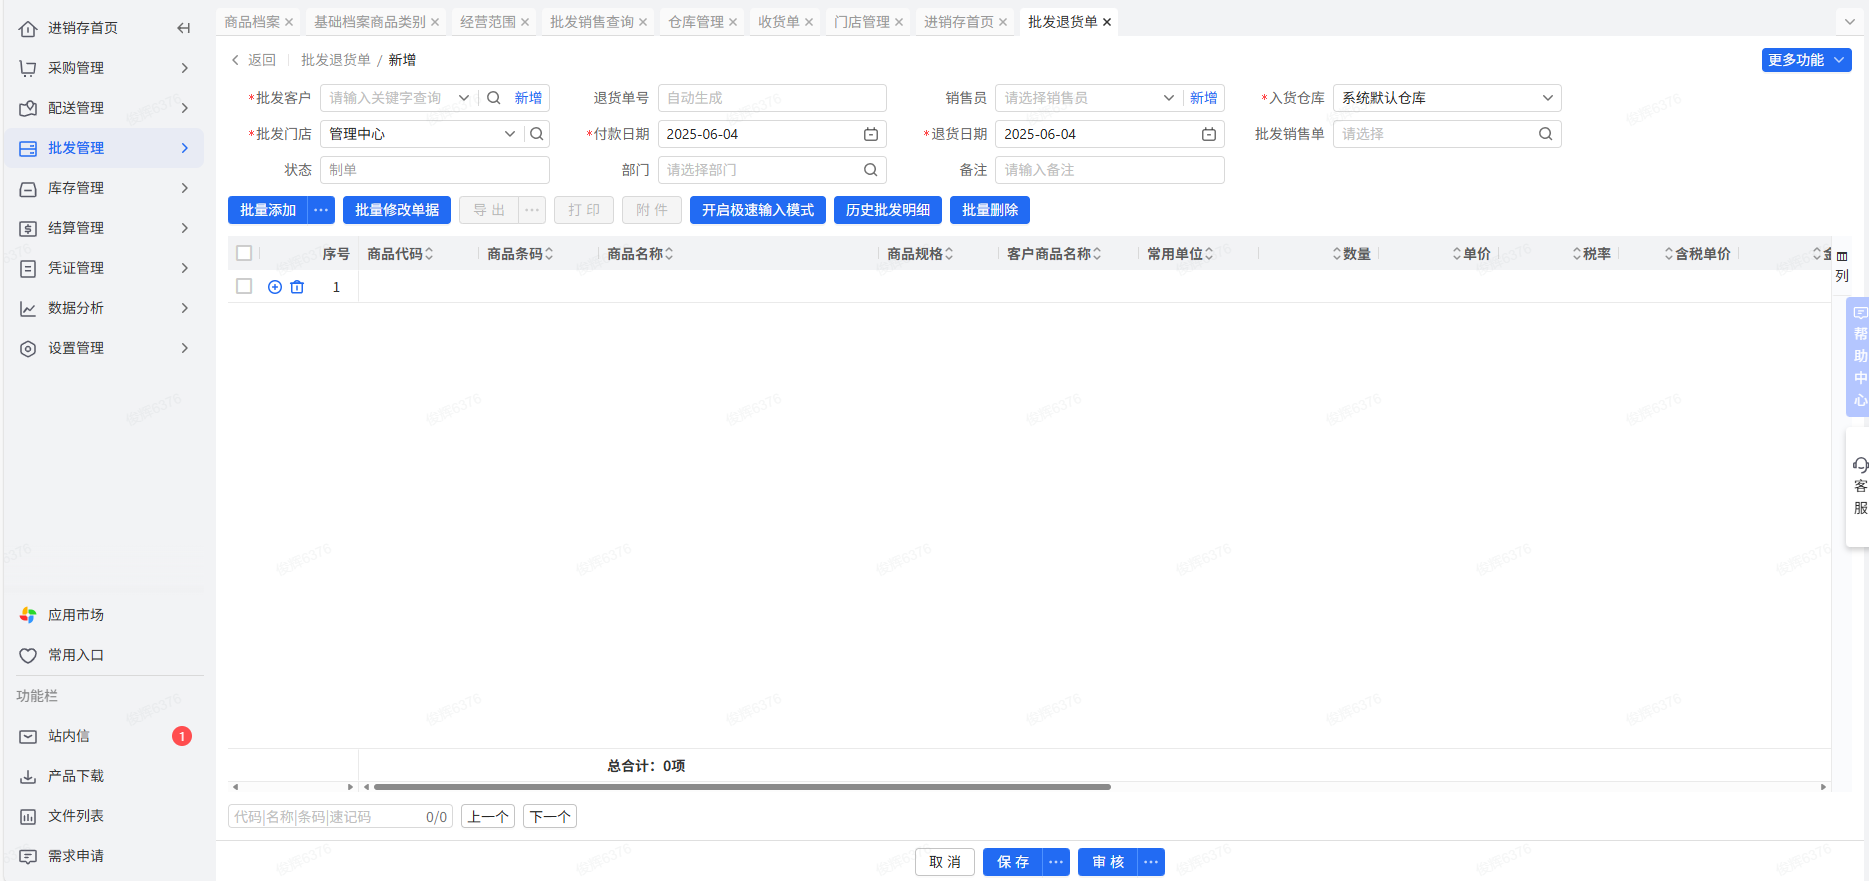
Task: Open the column settings 列 icon
Action: coord(1842,266)
